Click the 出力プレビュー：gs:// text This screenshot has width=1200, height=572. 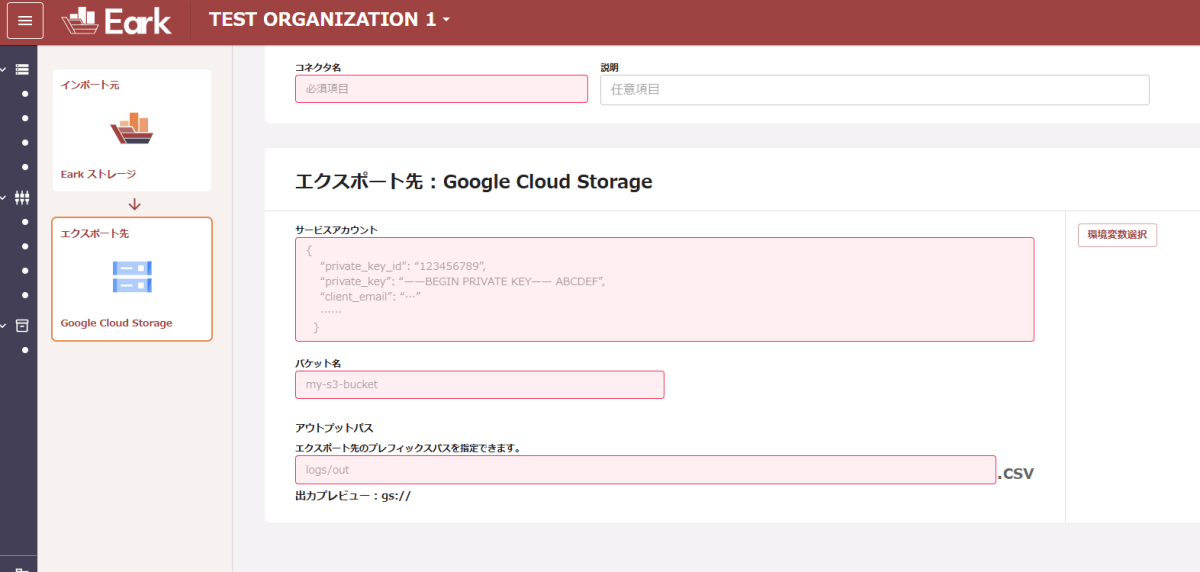[x=353, y=495]
